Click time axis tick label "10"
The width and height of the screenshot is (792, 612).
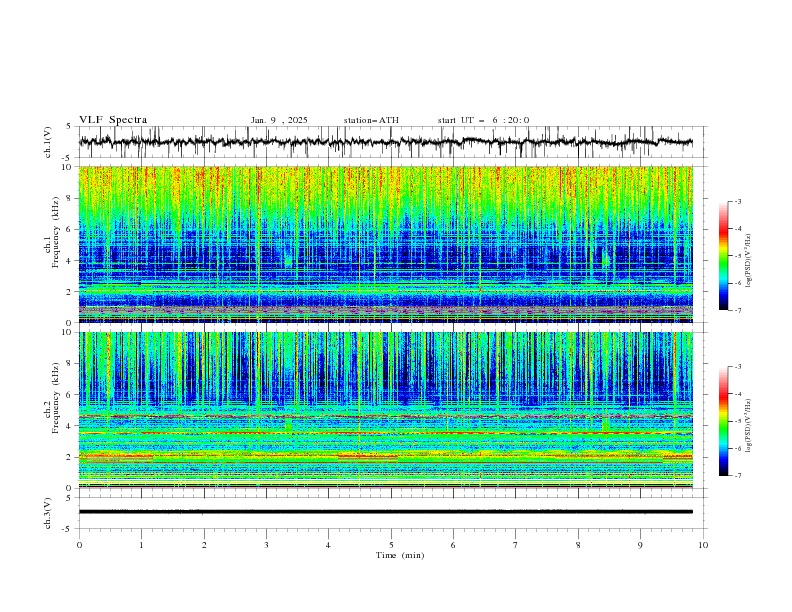(703, 545)
